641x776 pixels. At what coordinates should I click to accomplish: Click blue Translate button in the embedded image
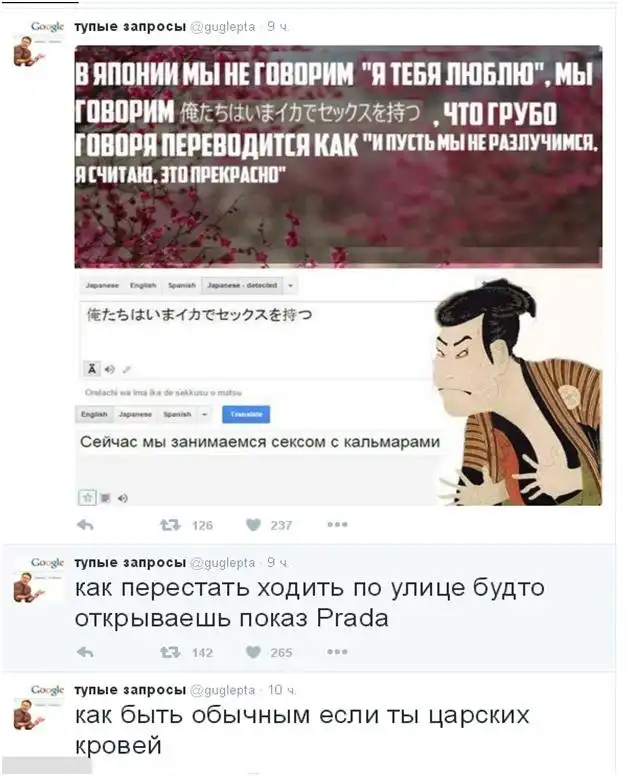tap(246, 414)
